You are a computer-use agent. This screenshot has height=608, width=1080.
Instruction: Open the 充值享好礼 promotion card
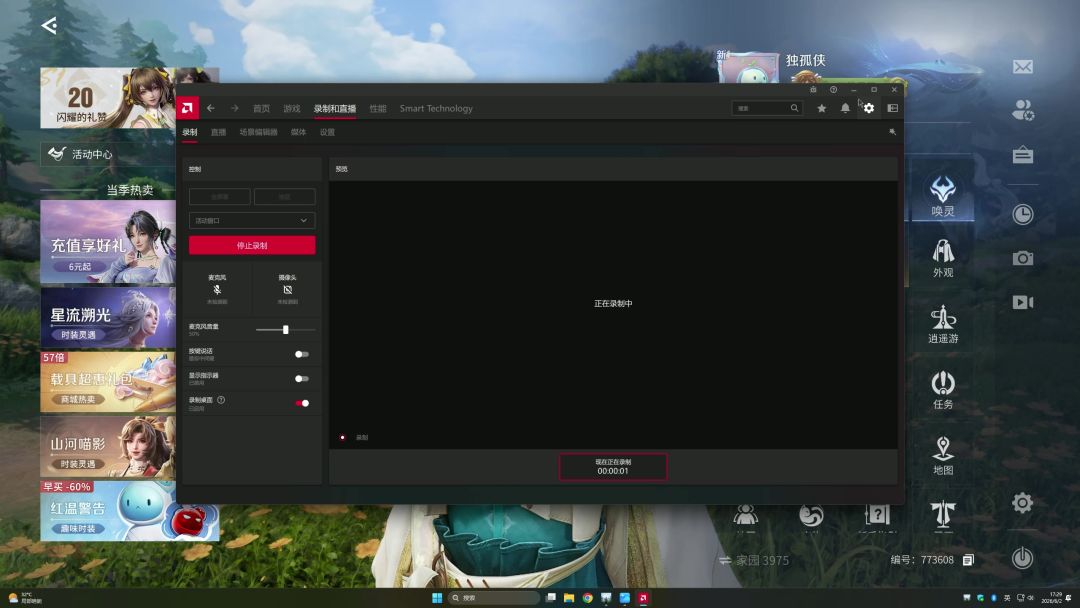point(108,242)
